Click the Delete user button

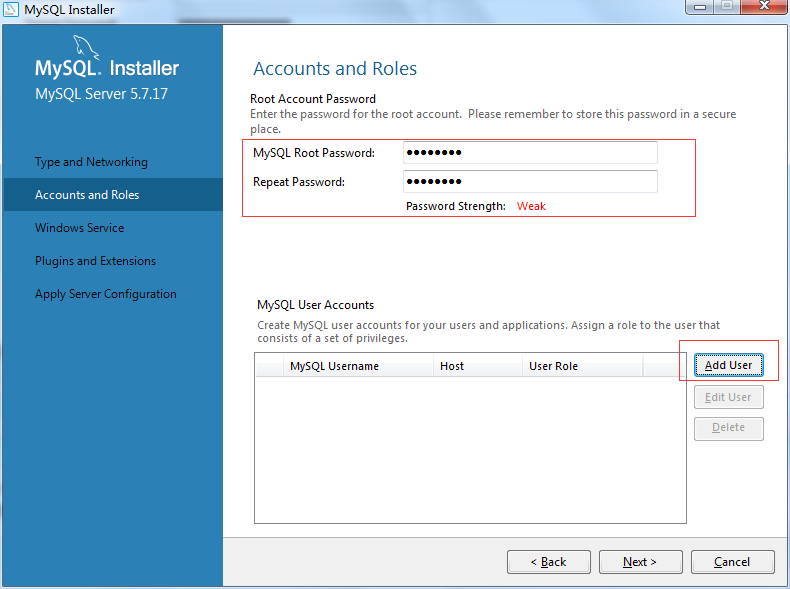pos(728,428)
